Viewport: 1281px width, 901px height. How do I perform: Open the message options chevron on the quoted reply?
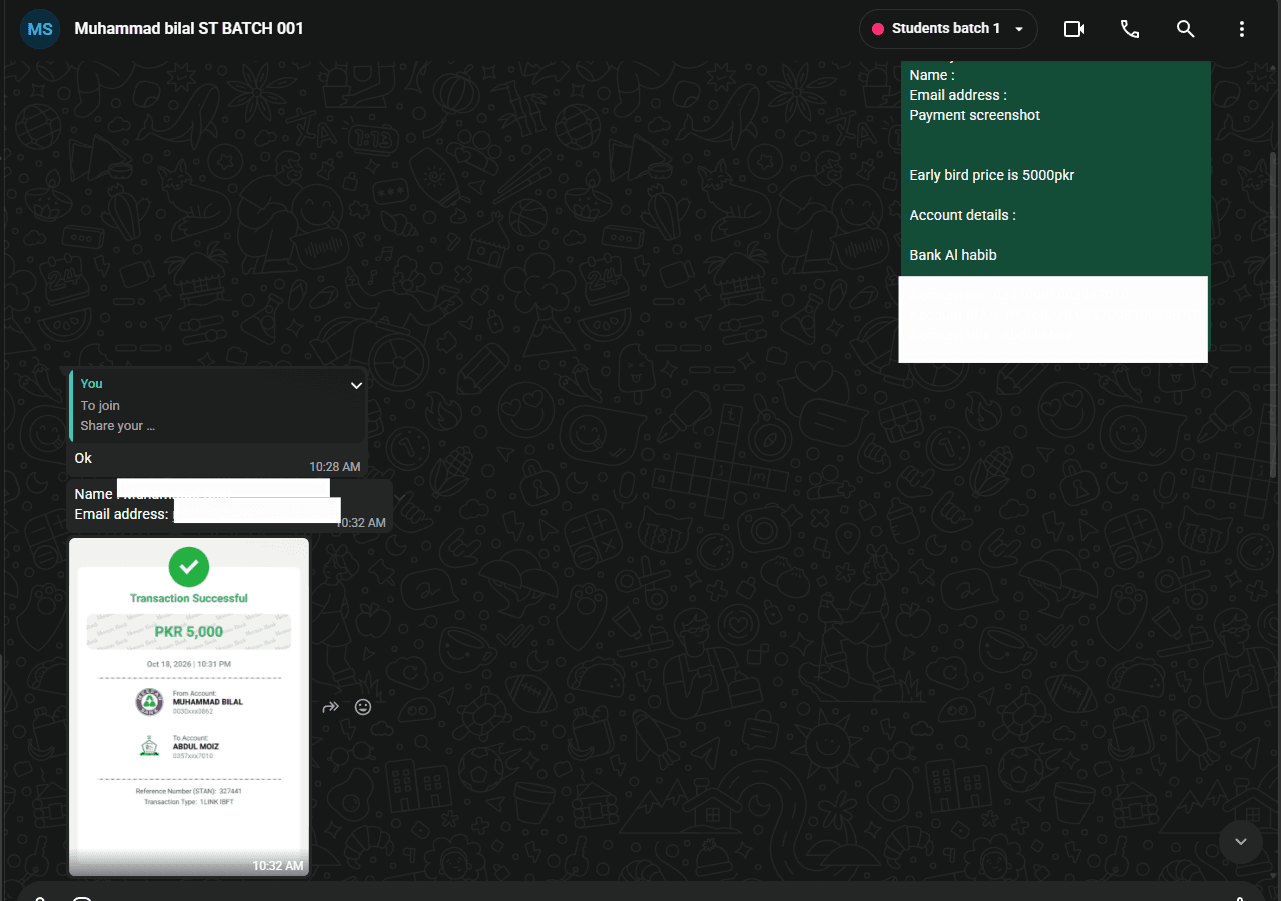click(356, 385)
